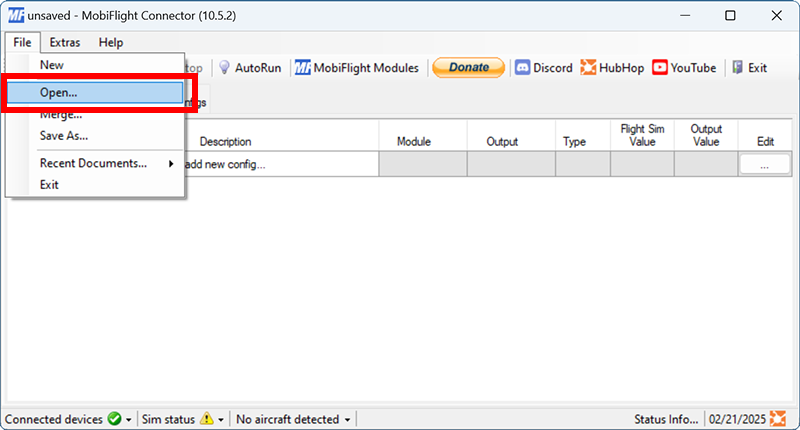Click the Output Value column header
Image resolution: width=800 pixels, height=430 pixels.
click(706, 135)
